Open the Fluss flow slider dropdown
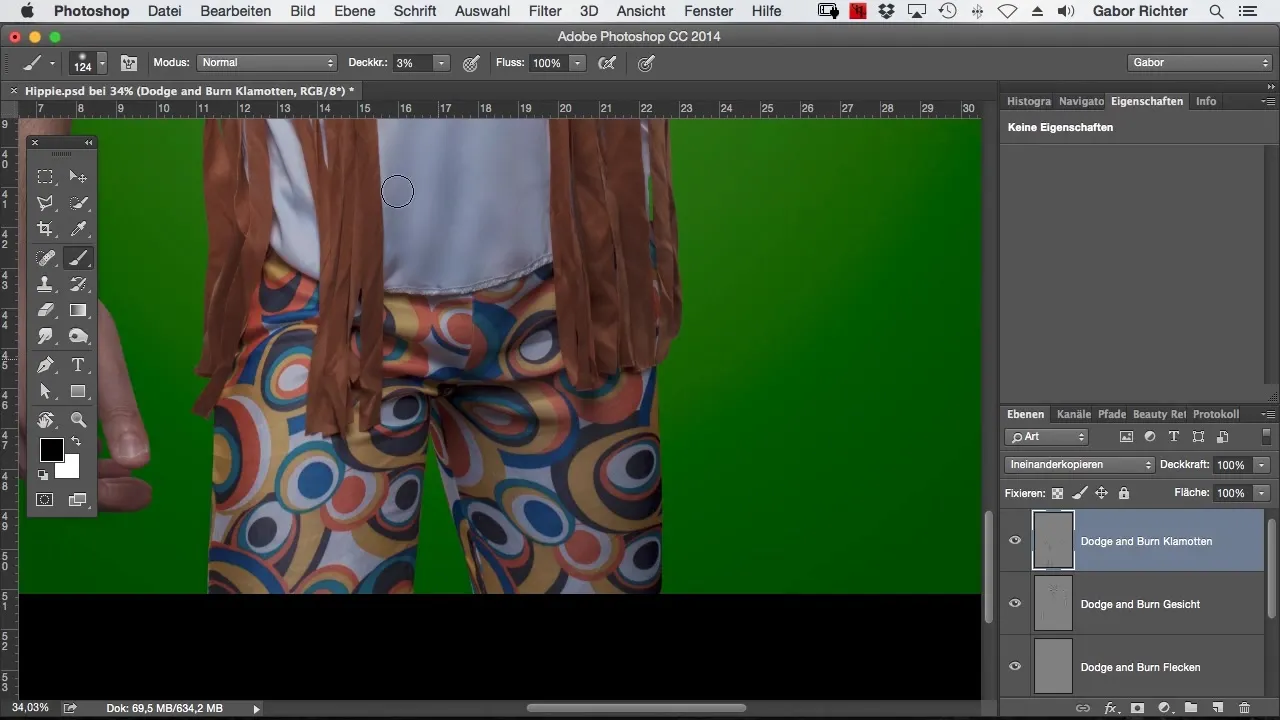Image resolution: width=1280 pixels, height=720 pixels. [x=577, y=63]
